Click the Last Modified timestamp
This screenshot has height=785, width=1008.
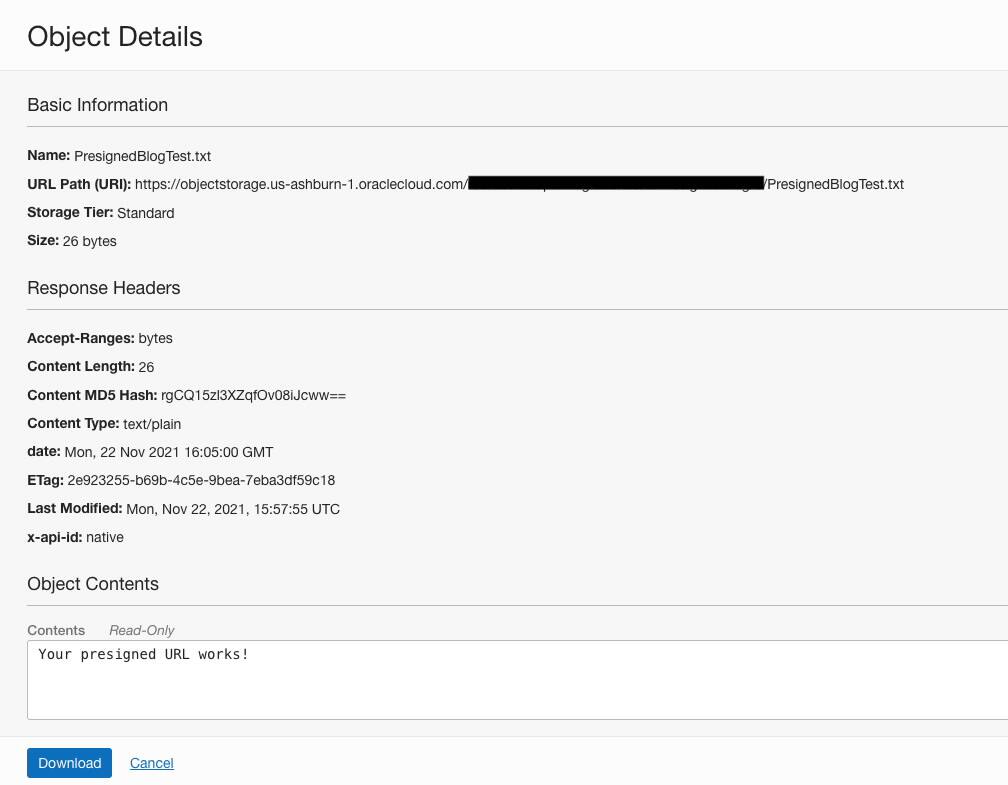[x=233, y=509]
